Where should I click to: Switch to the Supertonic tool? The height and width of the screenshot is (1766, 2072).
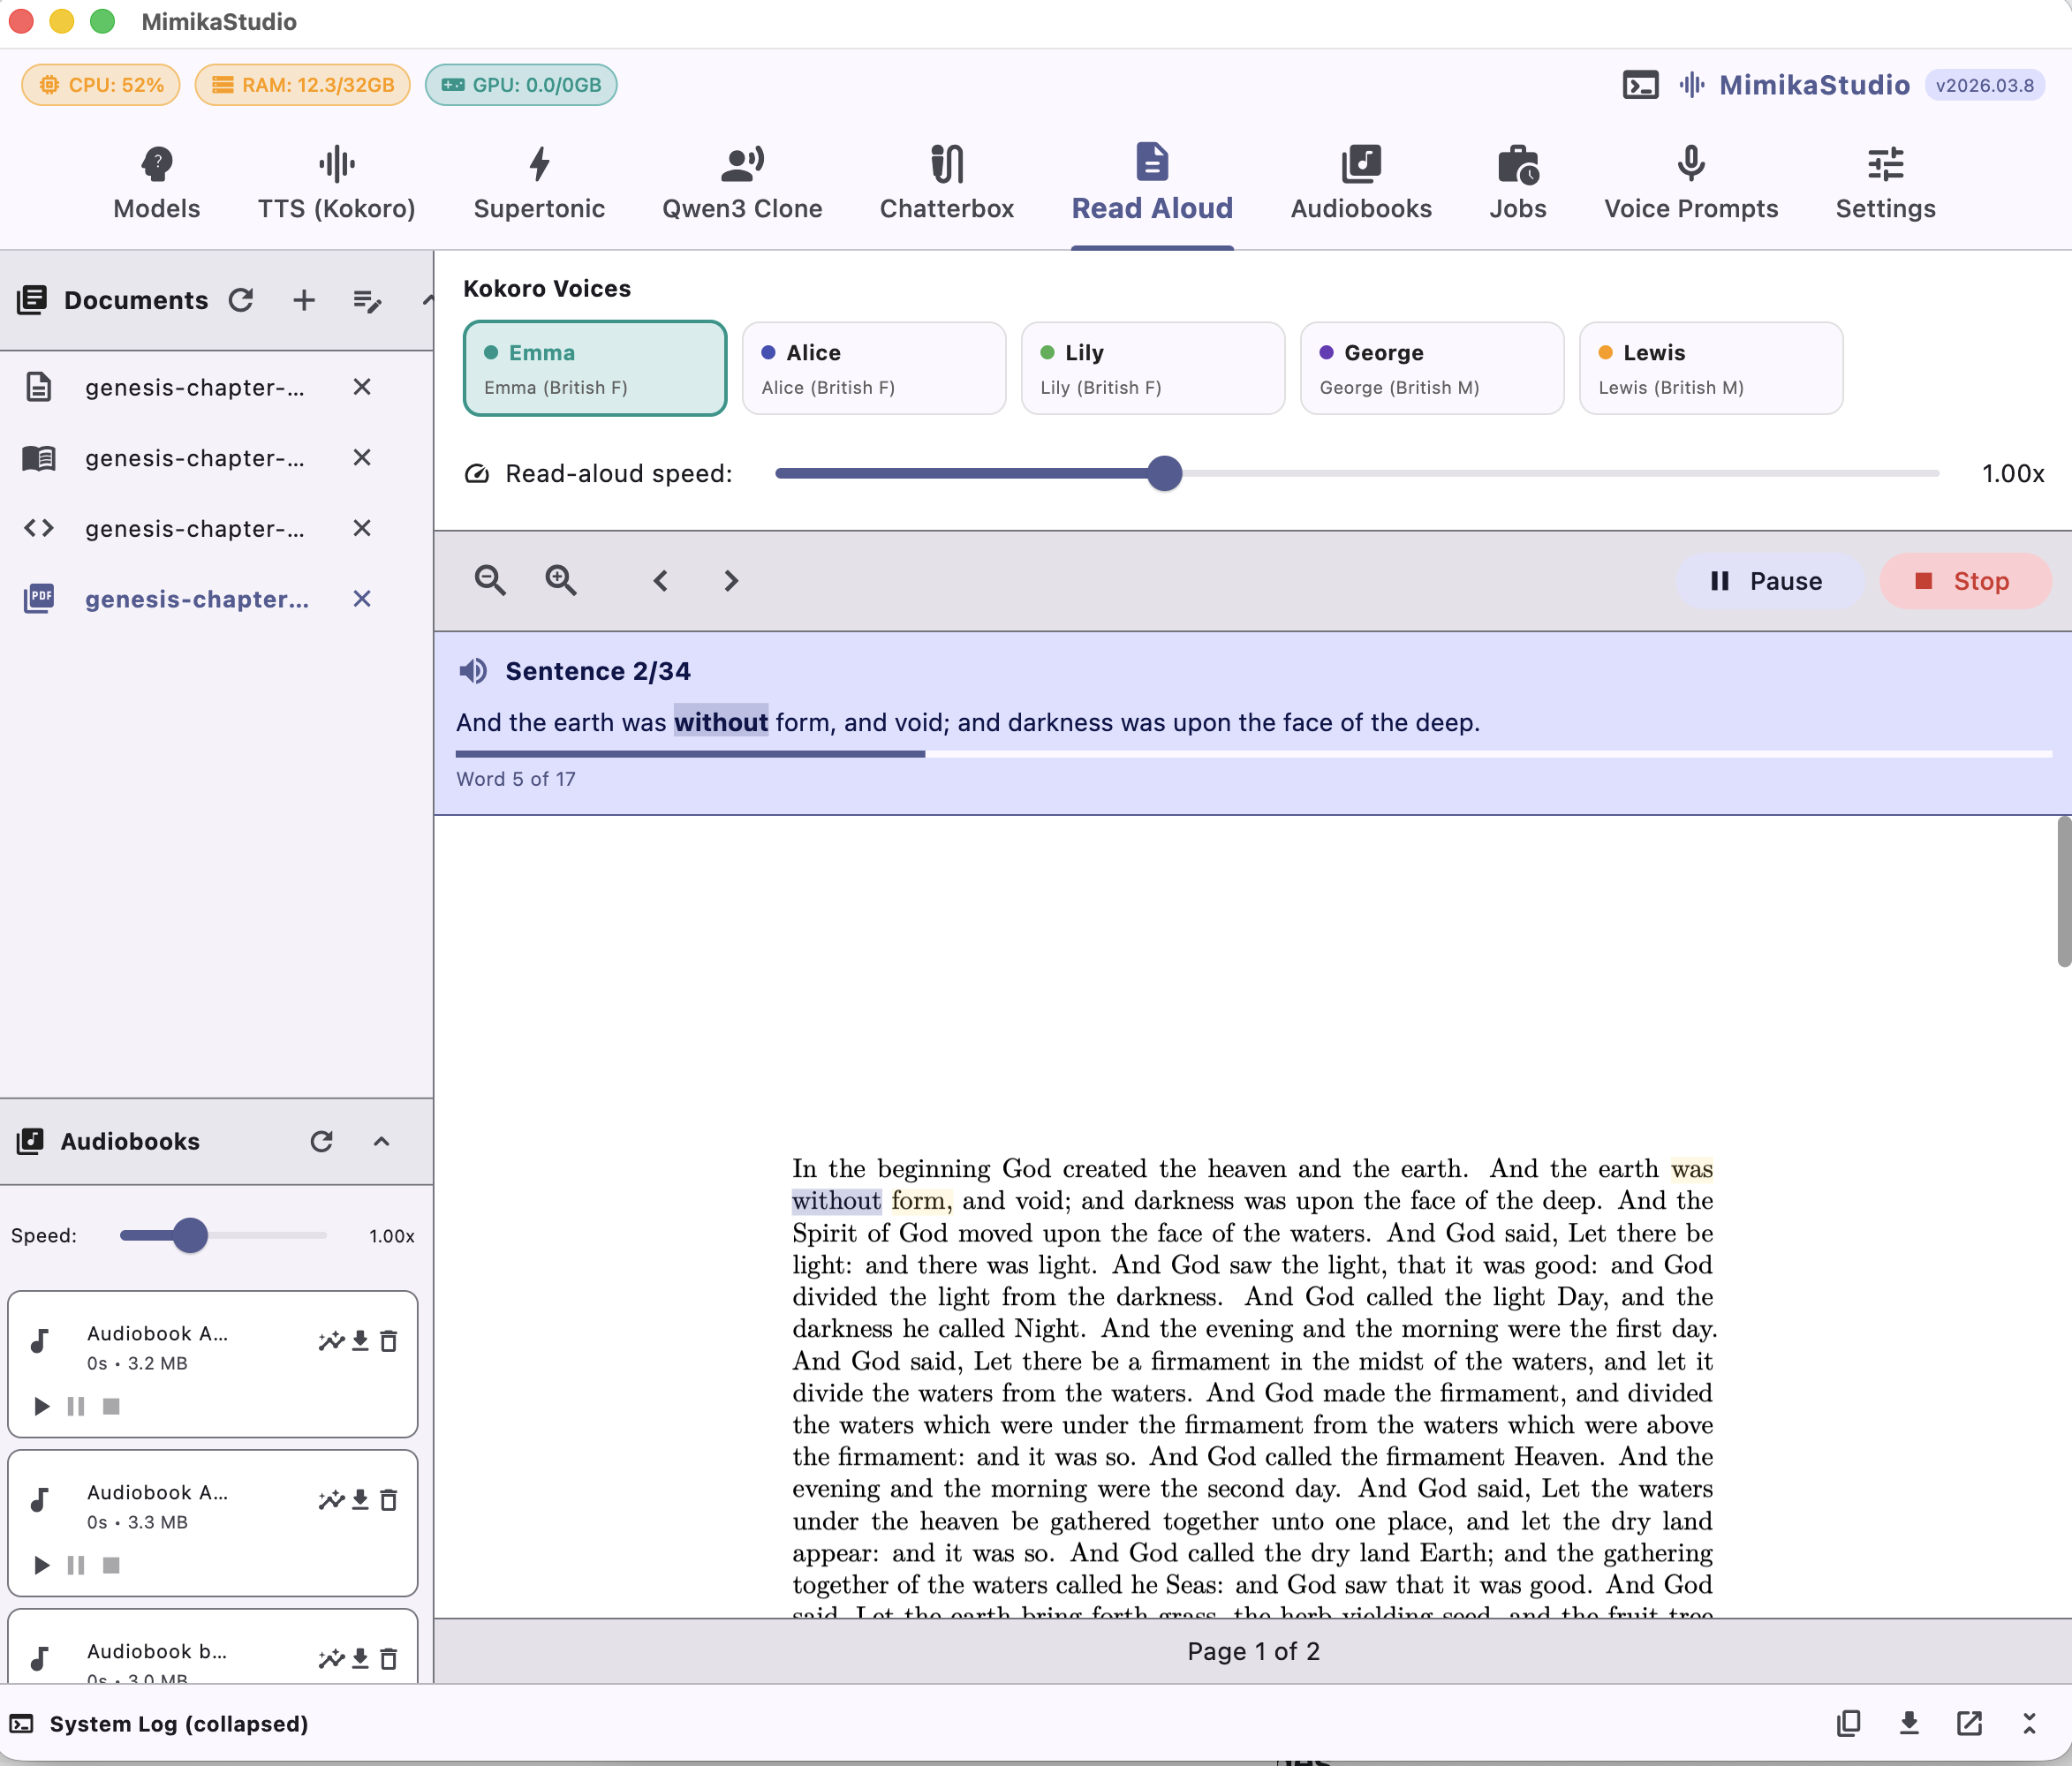point(539,183)
